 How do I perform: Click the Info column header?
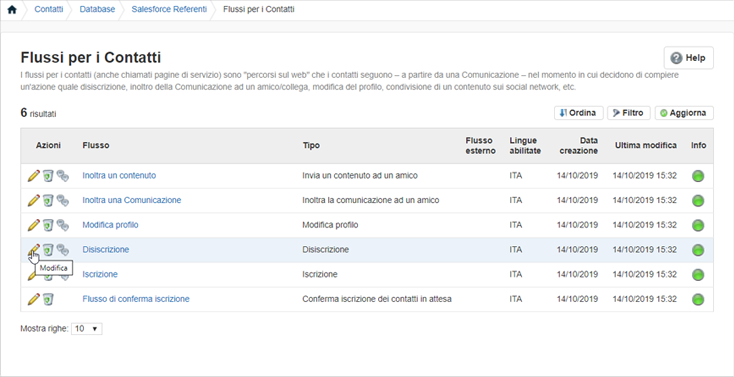point(698,146)
